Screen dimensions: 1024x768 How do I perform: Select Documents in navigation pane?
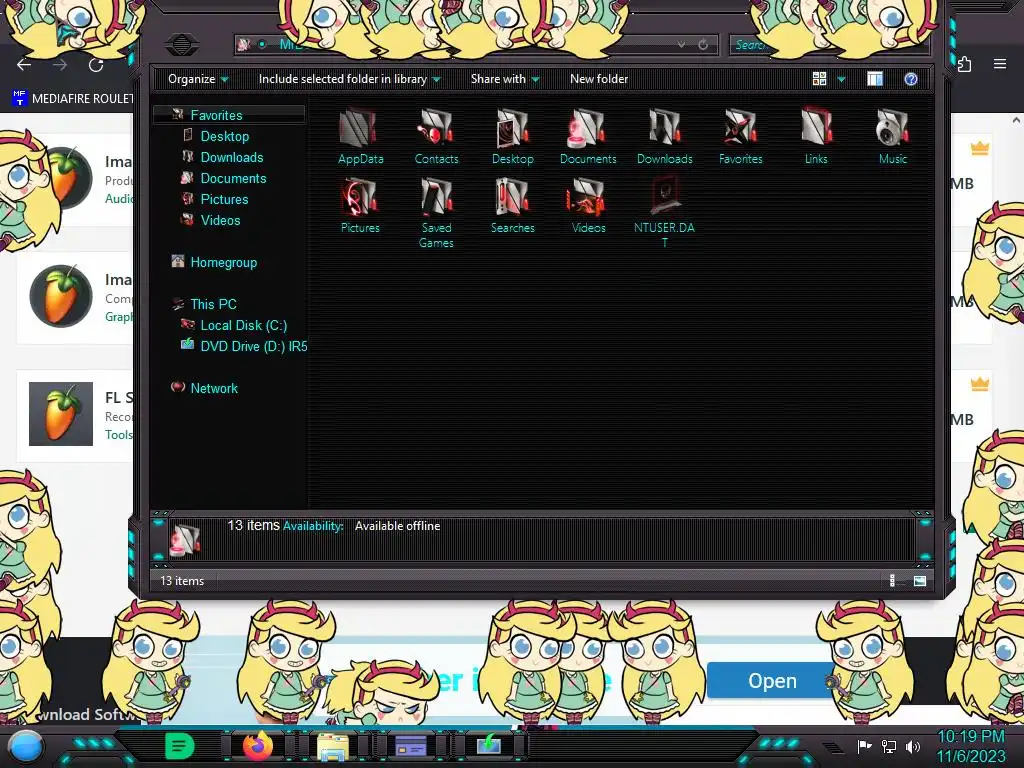[232, 178]
